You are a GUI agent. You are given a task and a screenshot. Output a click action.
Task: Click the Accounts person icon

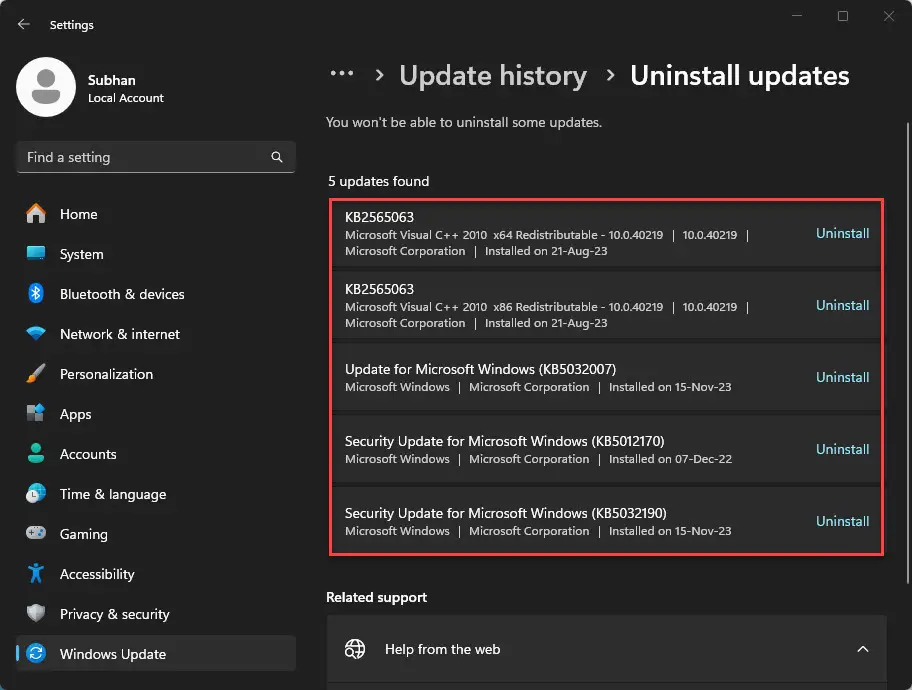click(x=35, y=453)
